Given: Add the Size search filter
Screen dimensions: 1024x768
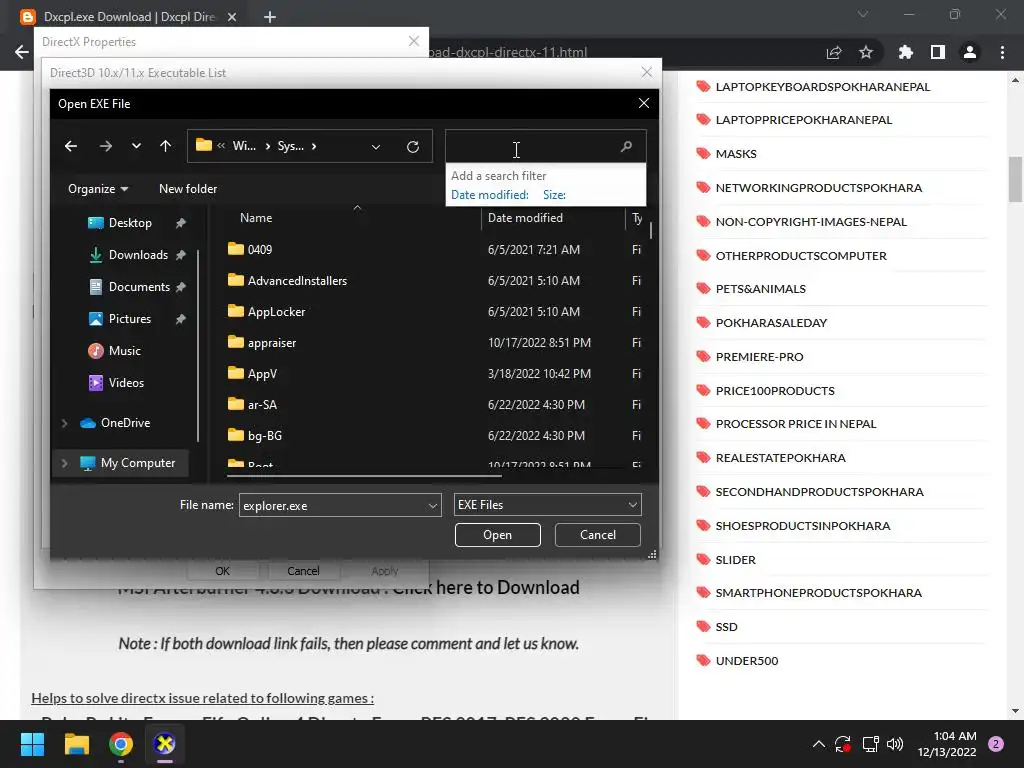Looking at the screenshot, I should 554,195.
